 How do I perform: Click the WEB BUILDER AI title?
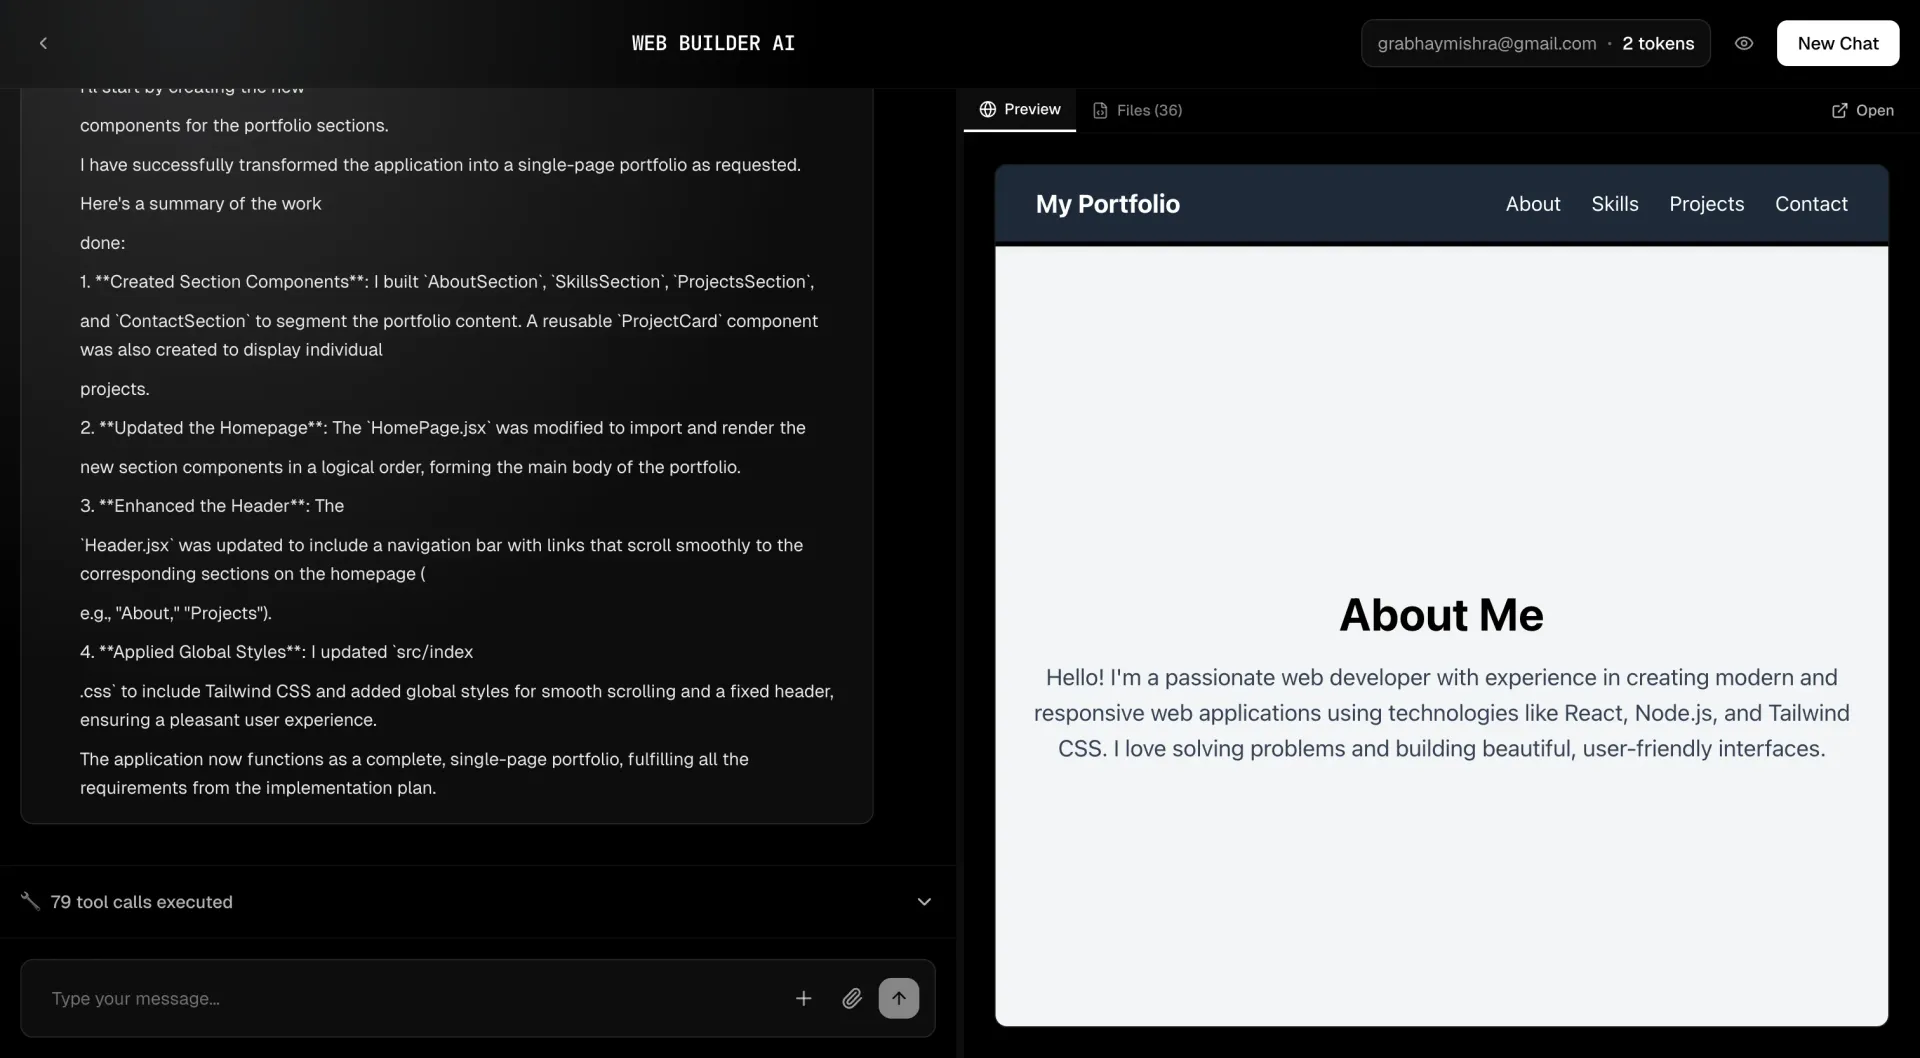713,43
